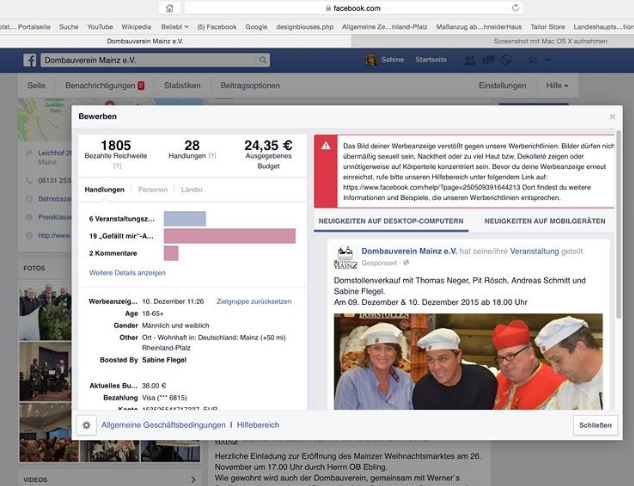Screen dimensions: 634x486
Task: Select the Handlungen tab
Action: (x=104, y=190)
